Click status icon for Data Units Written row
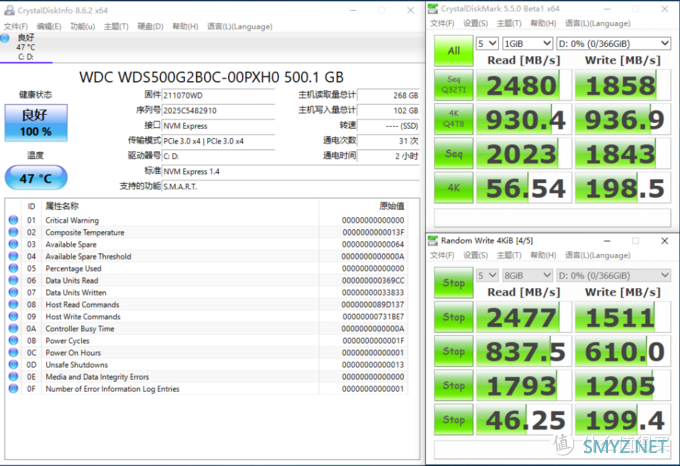 13,293
